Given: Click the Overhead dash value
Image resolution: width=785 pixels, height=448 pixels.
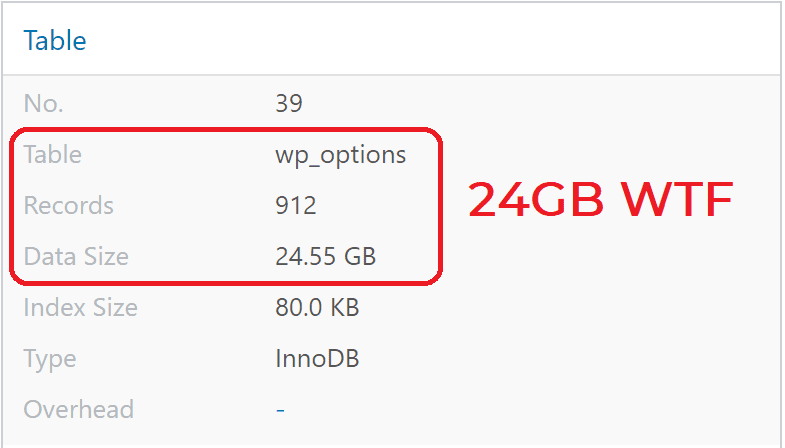Looking at the screenshot, I should click(280, 410).
